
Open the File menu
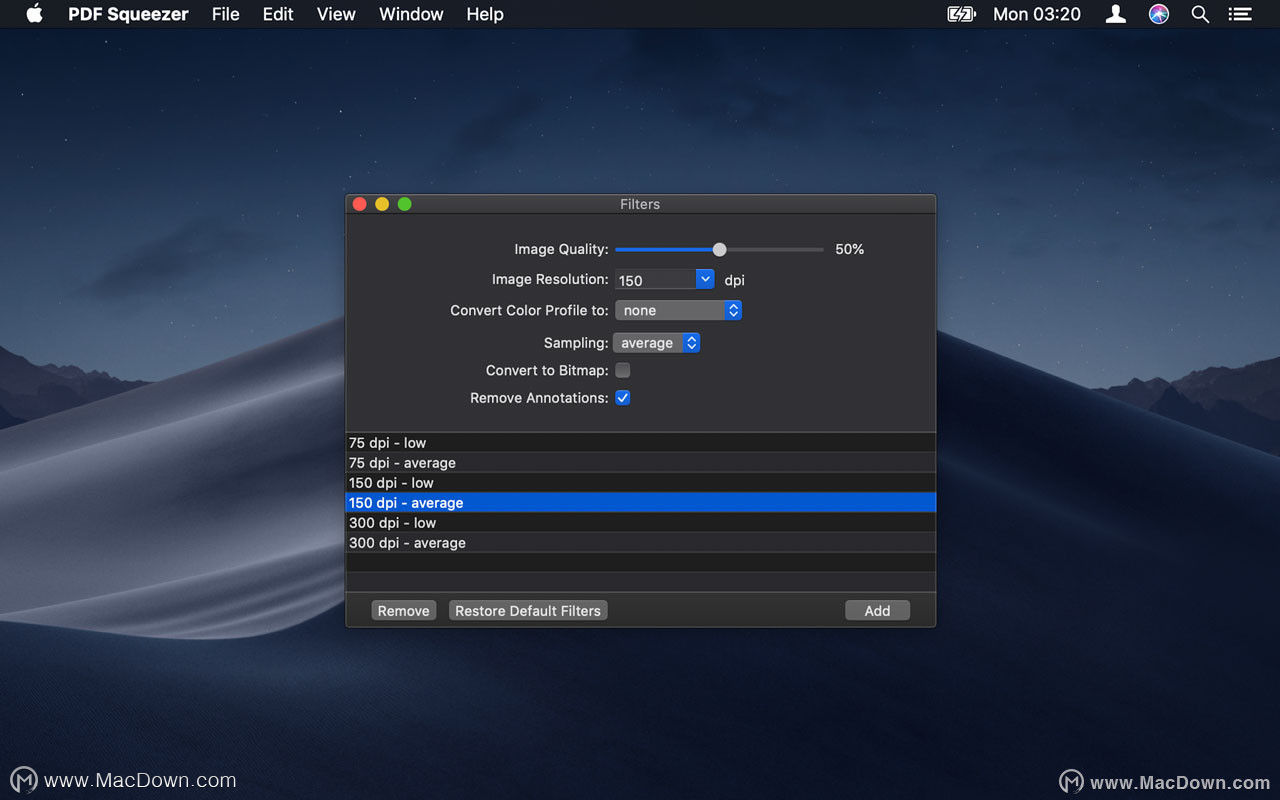click(226, 14)
